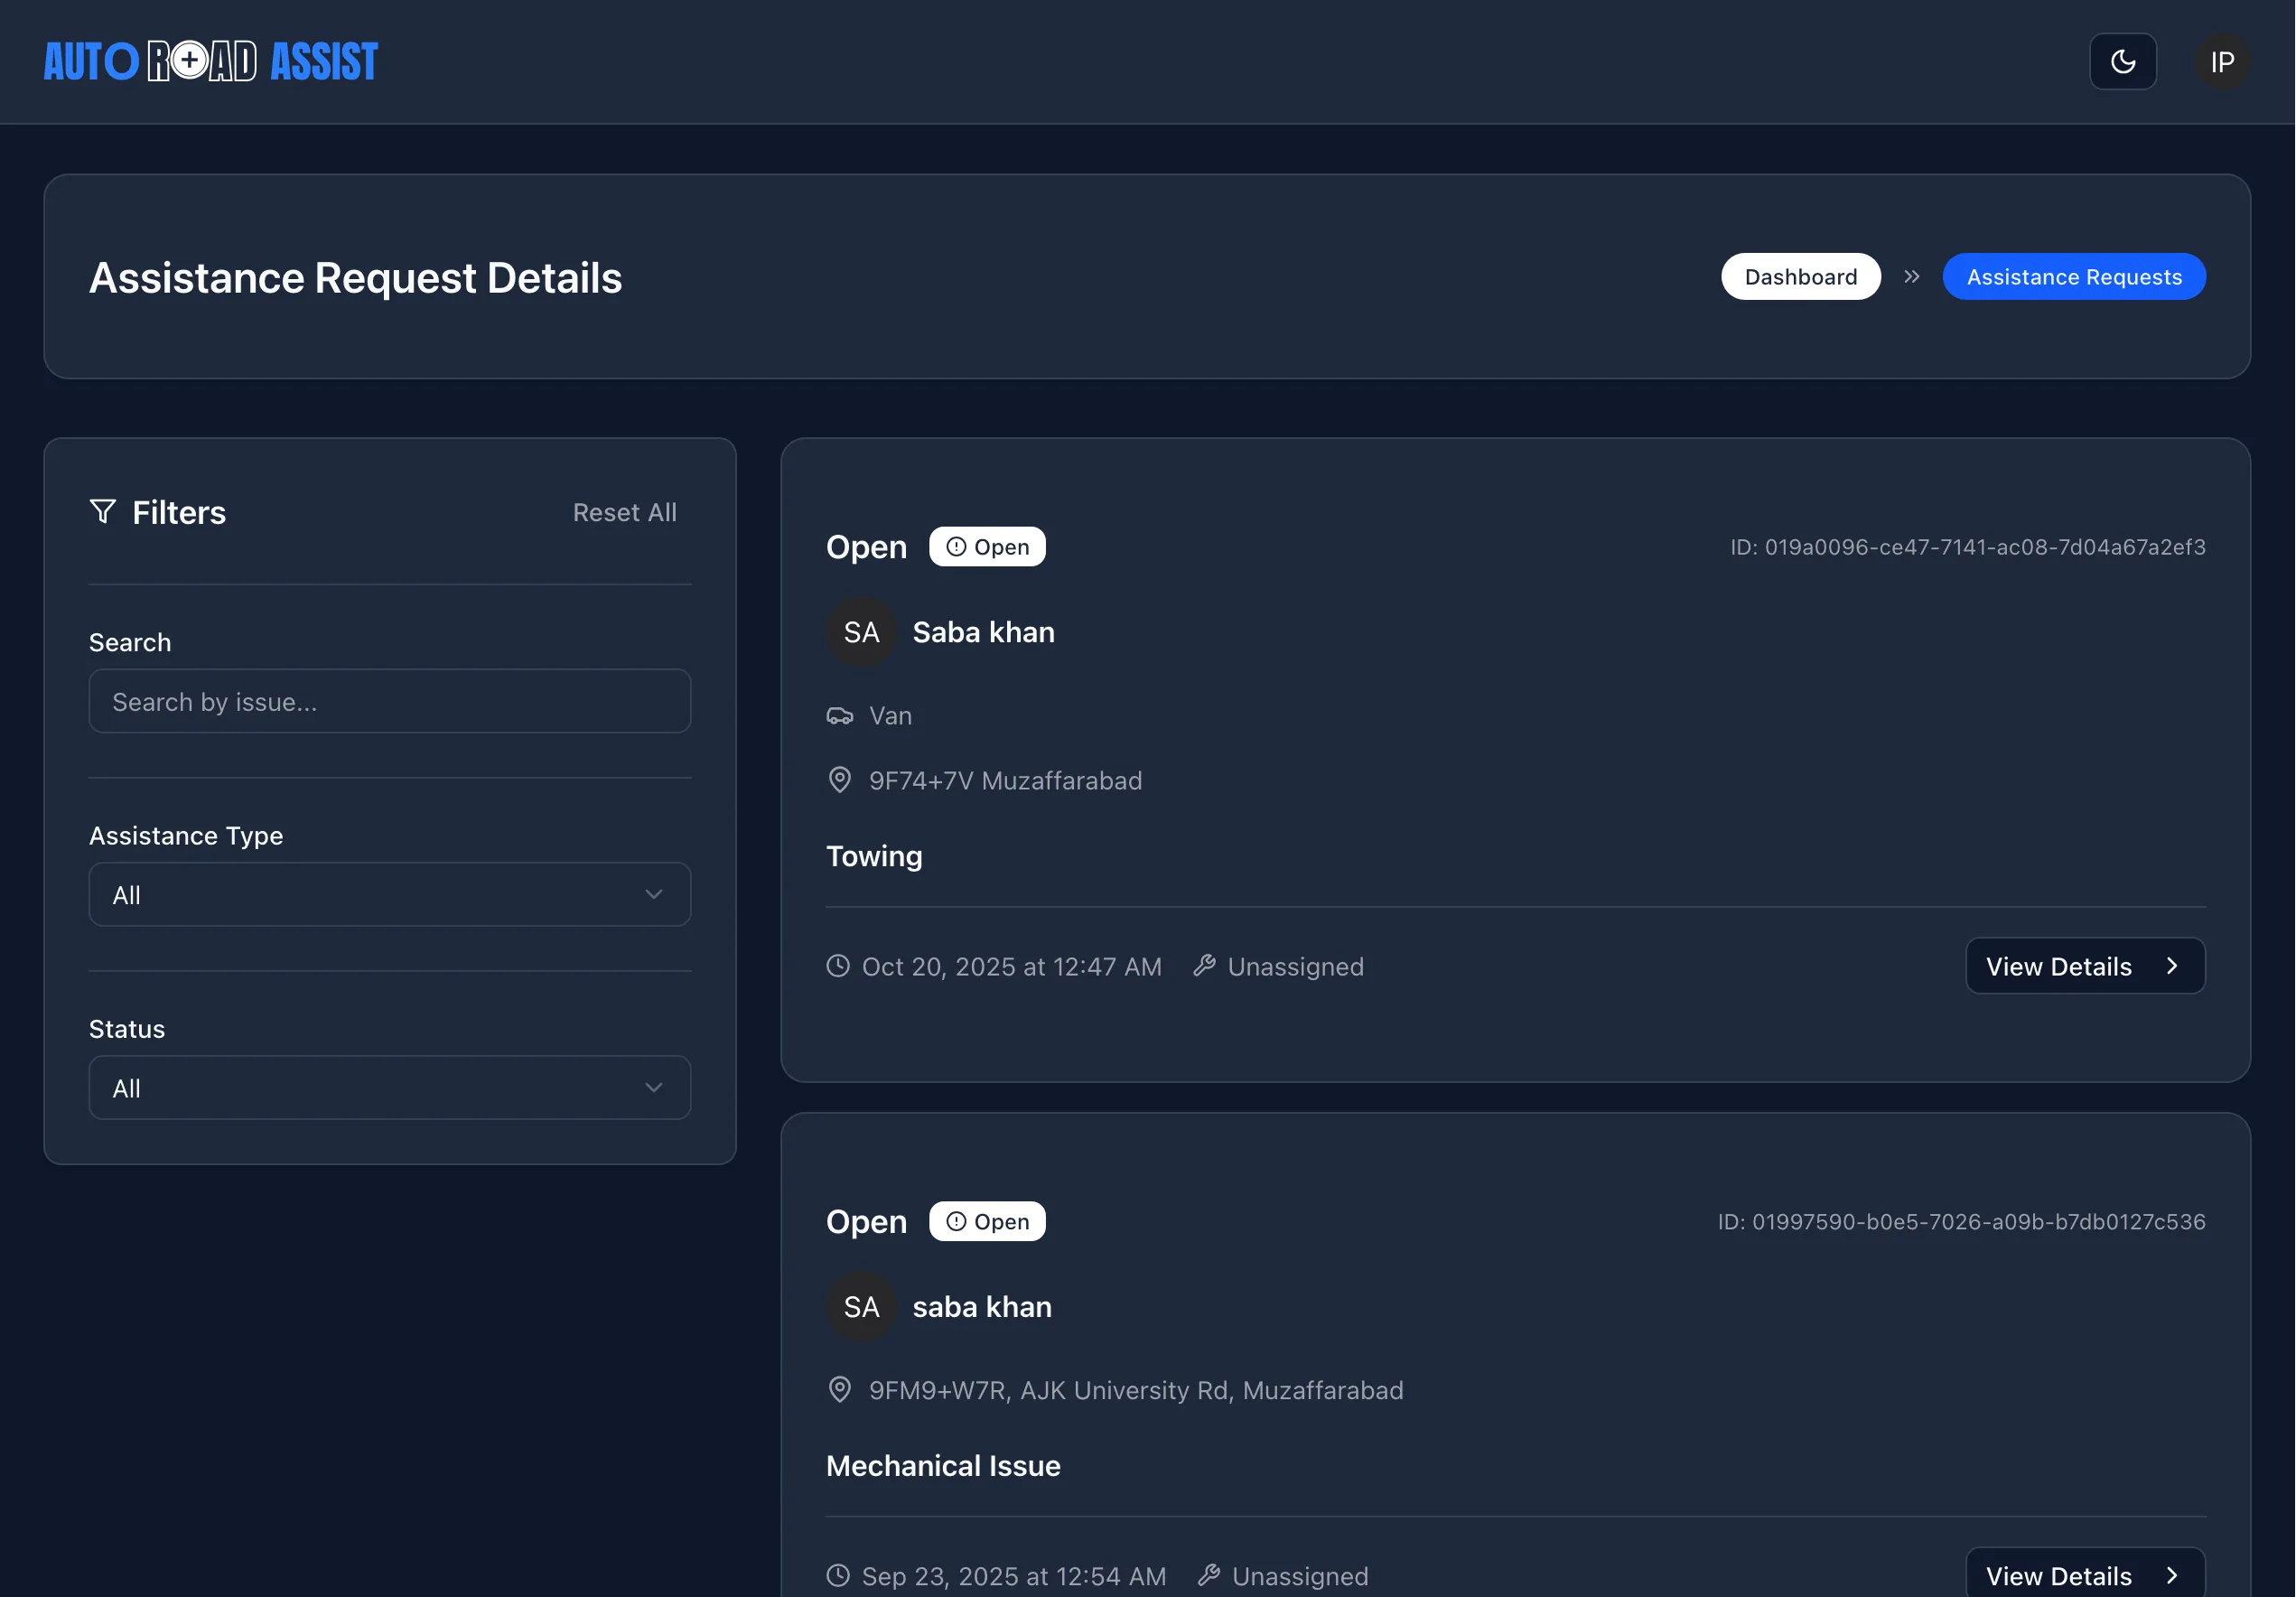Click the breadcrumb double-chevron separator

pos(1911,277)
